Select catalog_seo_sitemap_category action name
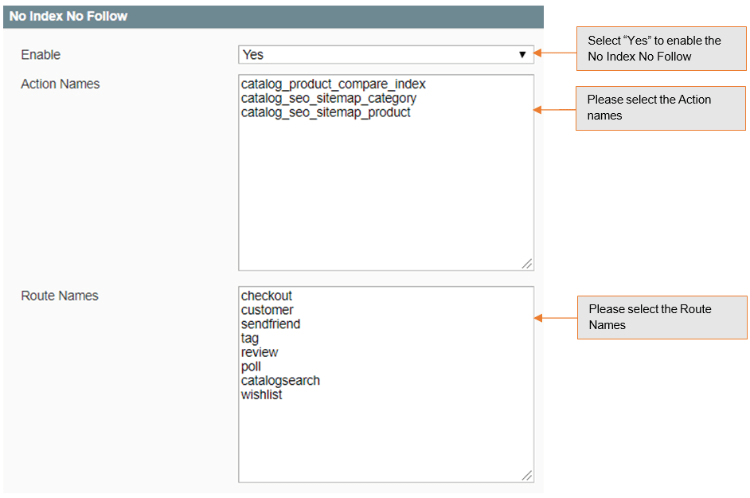This screenshot has width=750, height=498. (x=328, y=98)
